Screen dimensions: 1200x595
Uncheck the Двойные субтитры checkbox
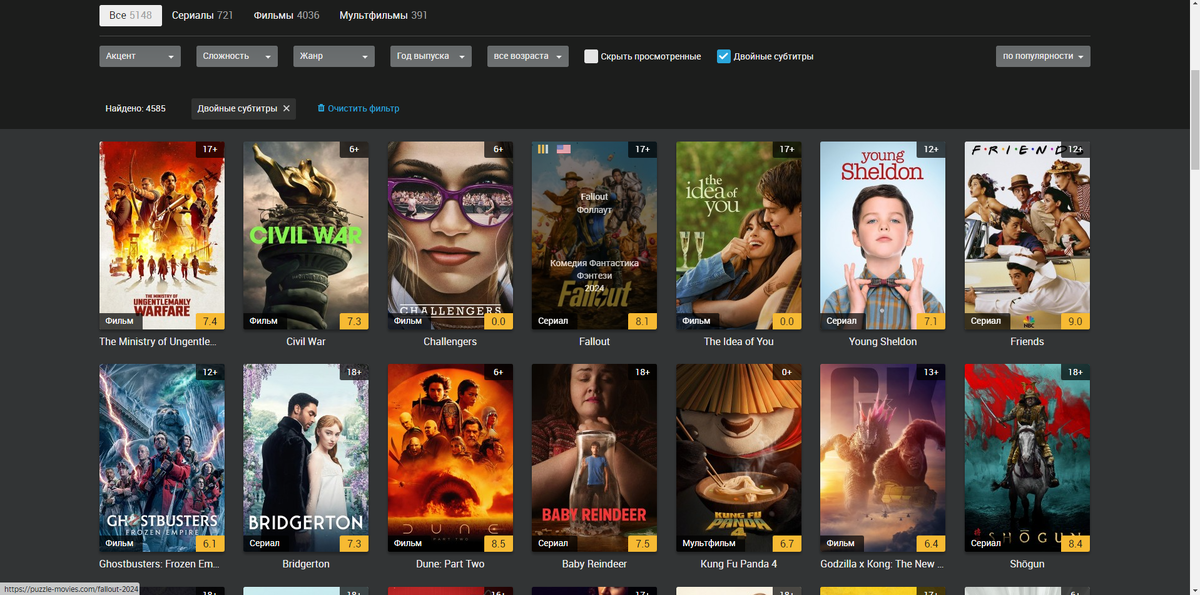tap(724, 56)
